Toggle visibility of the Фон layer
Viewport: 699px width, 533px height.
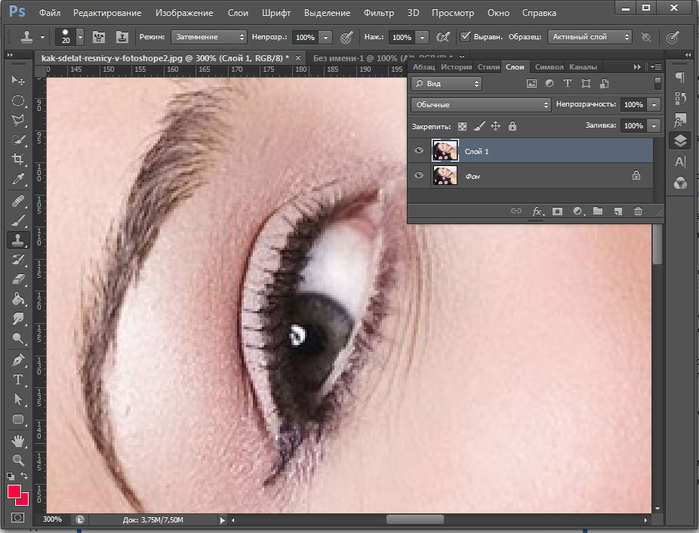[x=418, y=176]
